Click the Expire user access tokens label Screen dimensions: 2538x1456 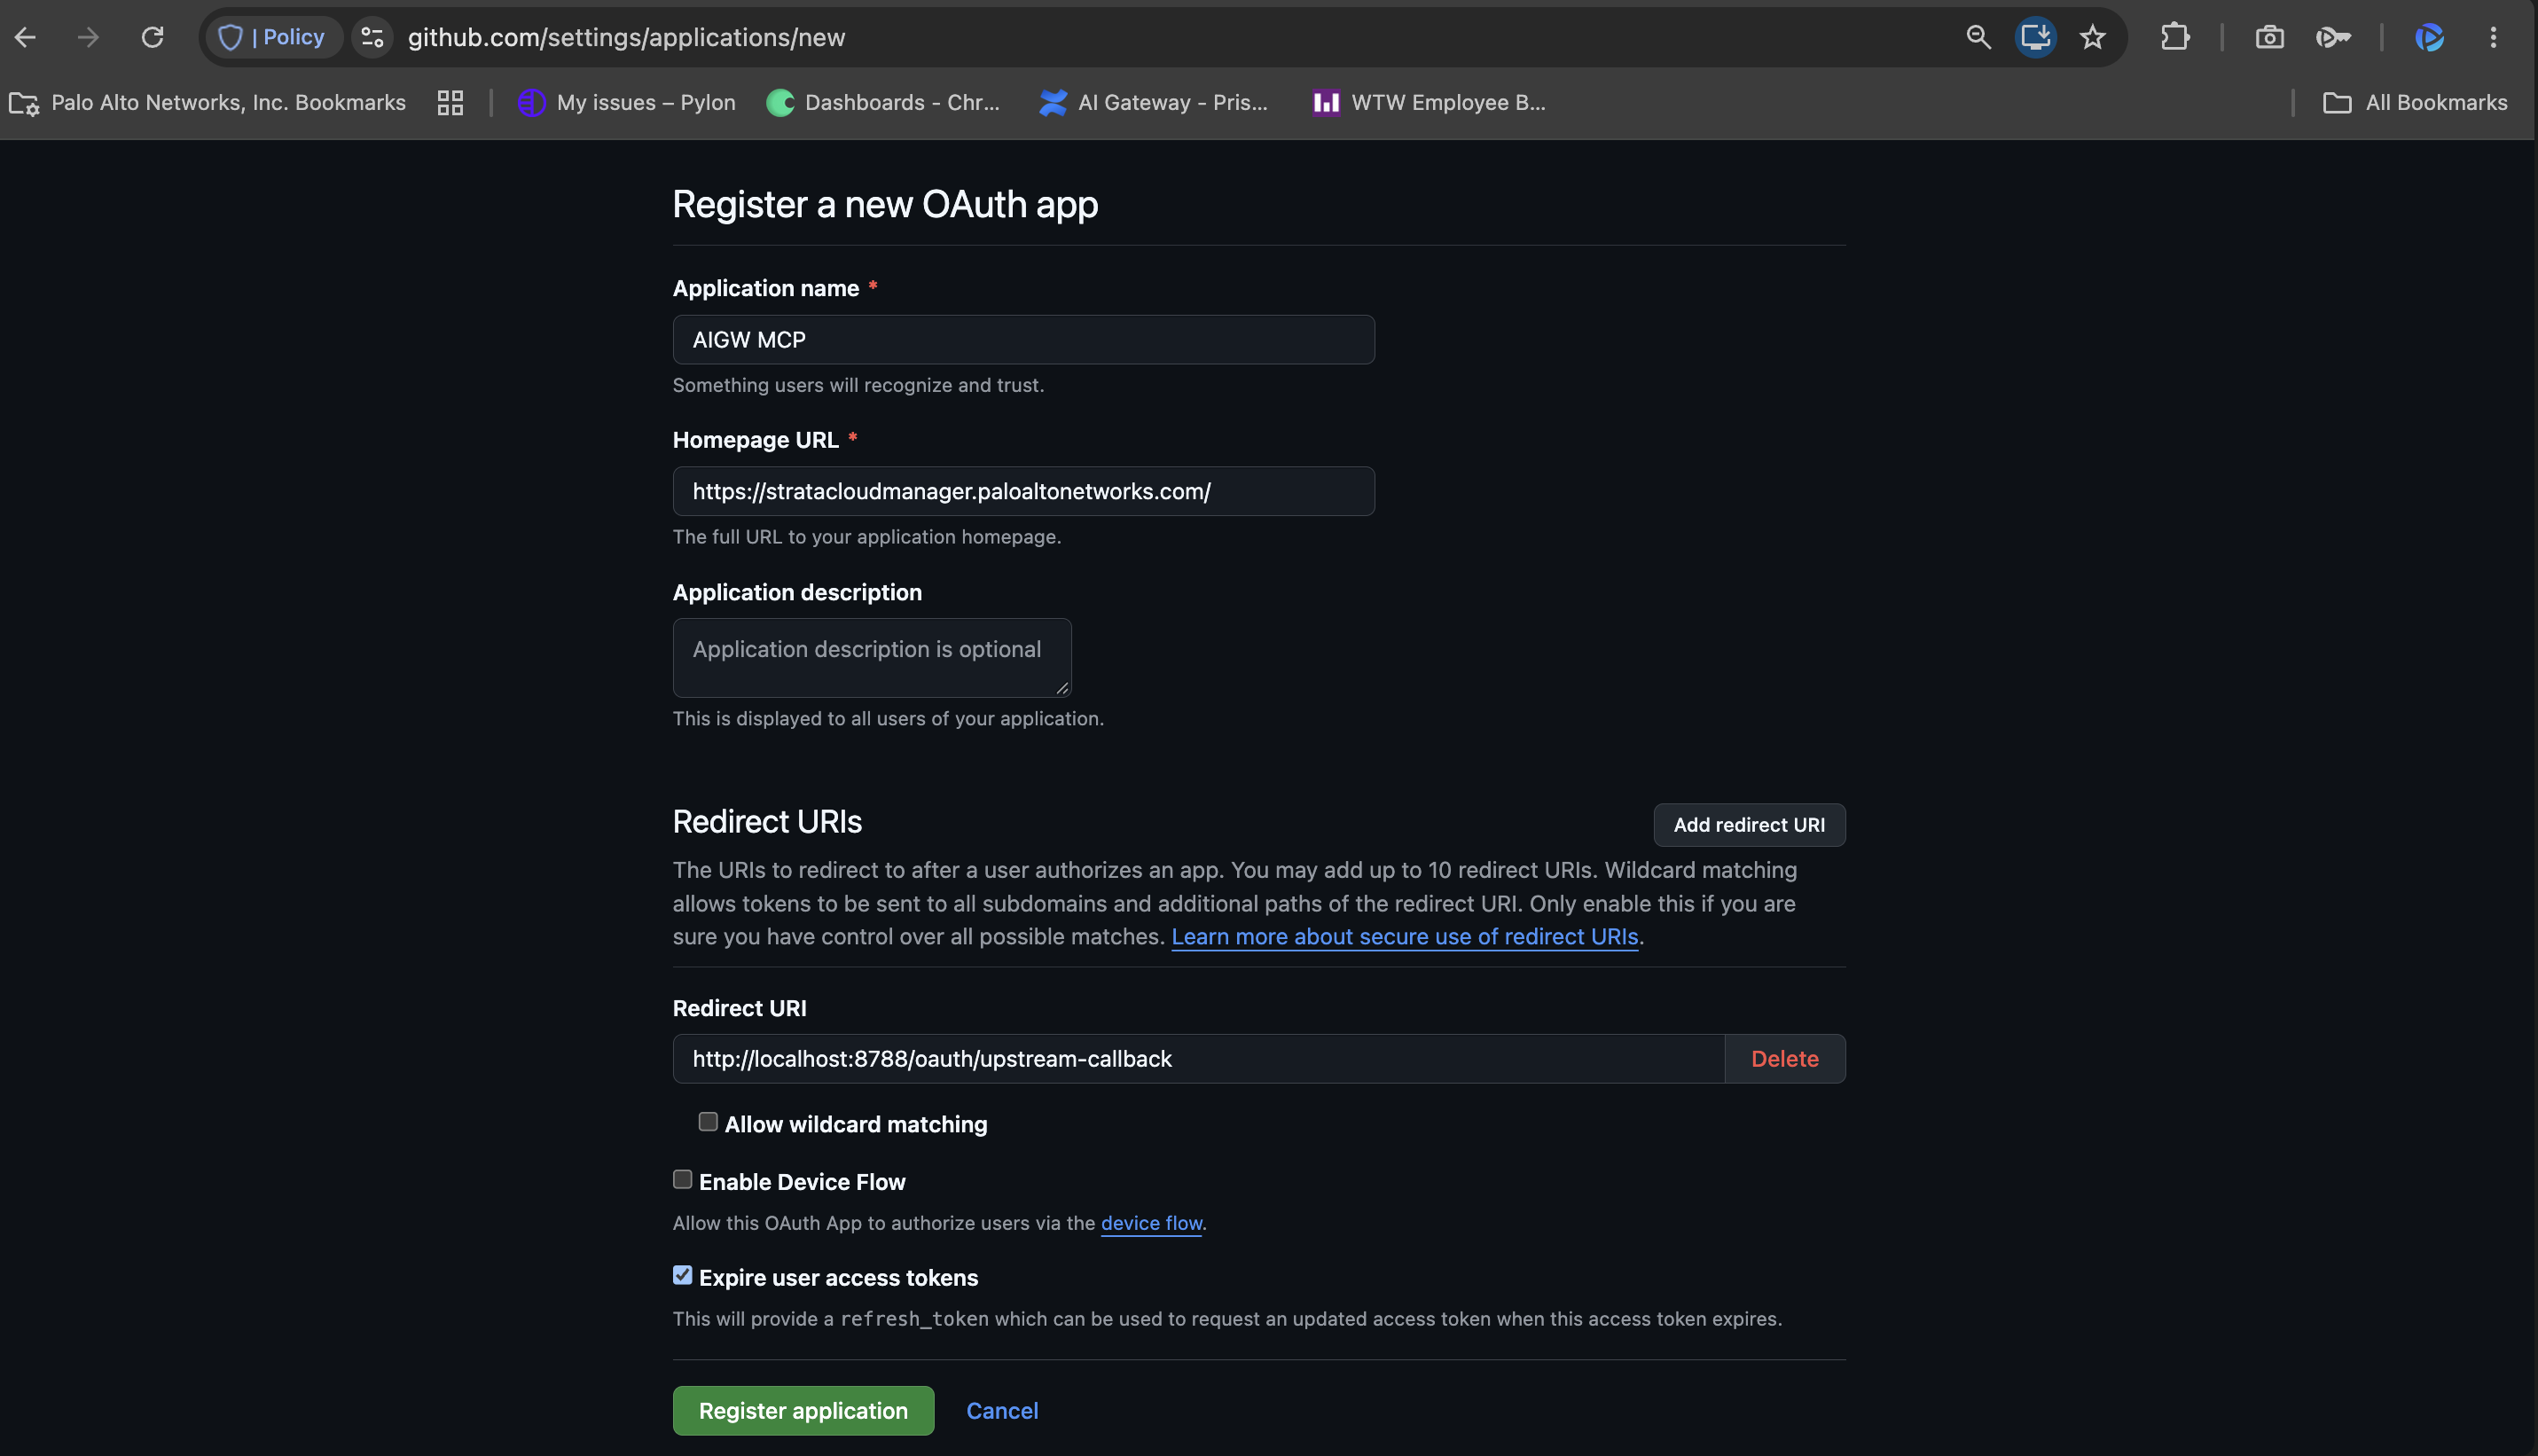point(838,1277)
